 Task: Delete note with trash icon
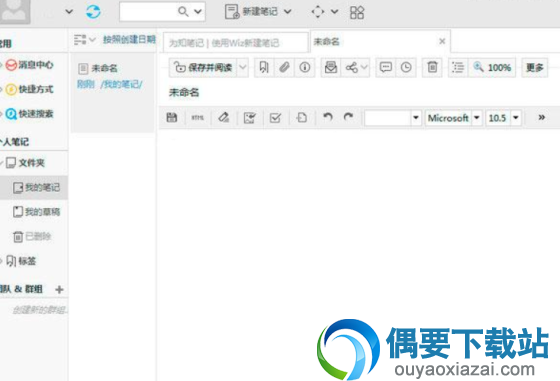(x=432, y=67)
